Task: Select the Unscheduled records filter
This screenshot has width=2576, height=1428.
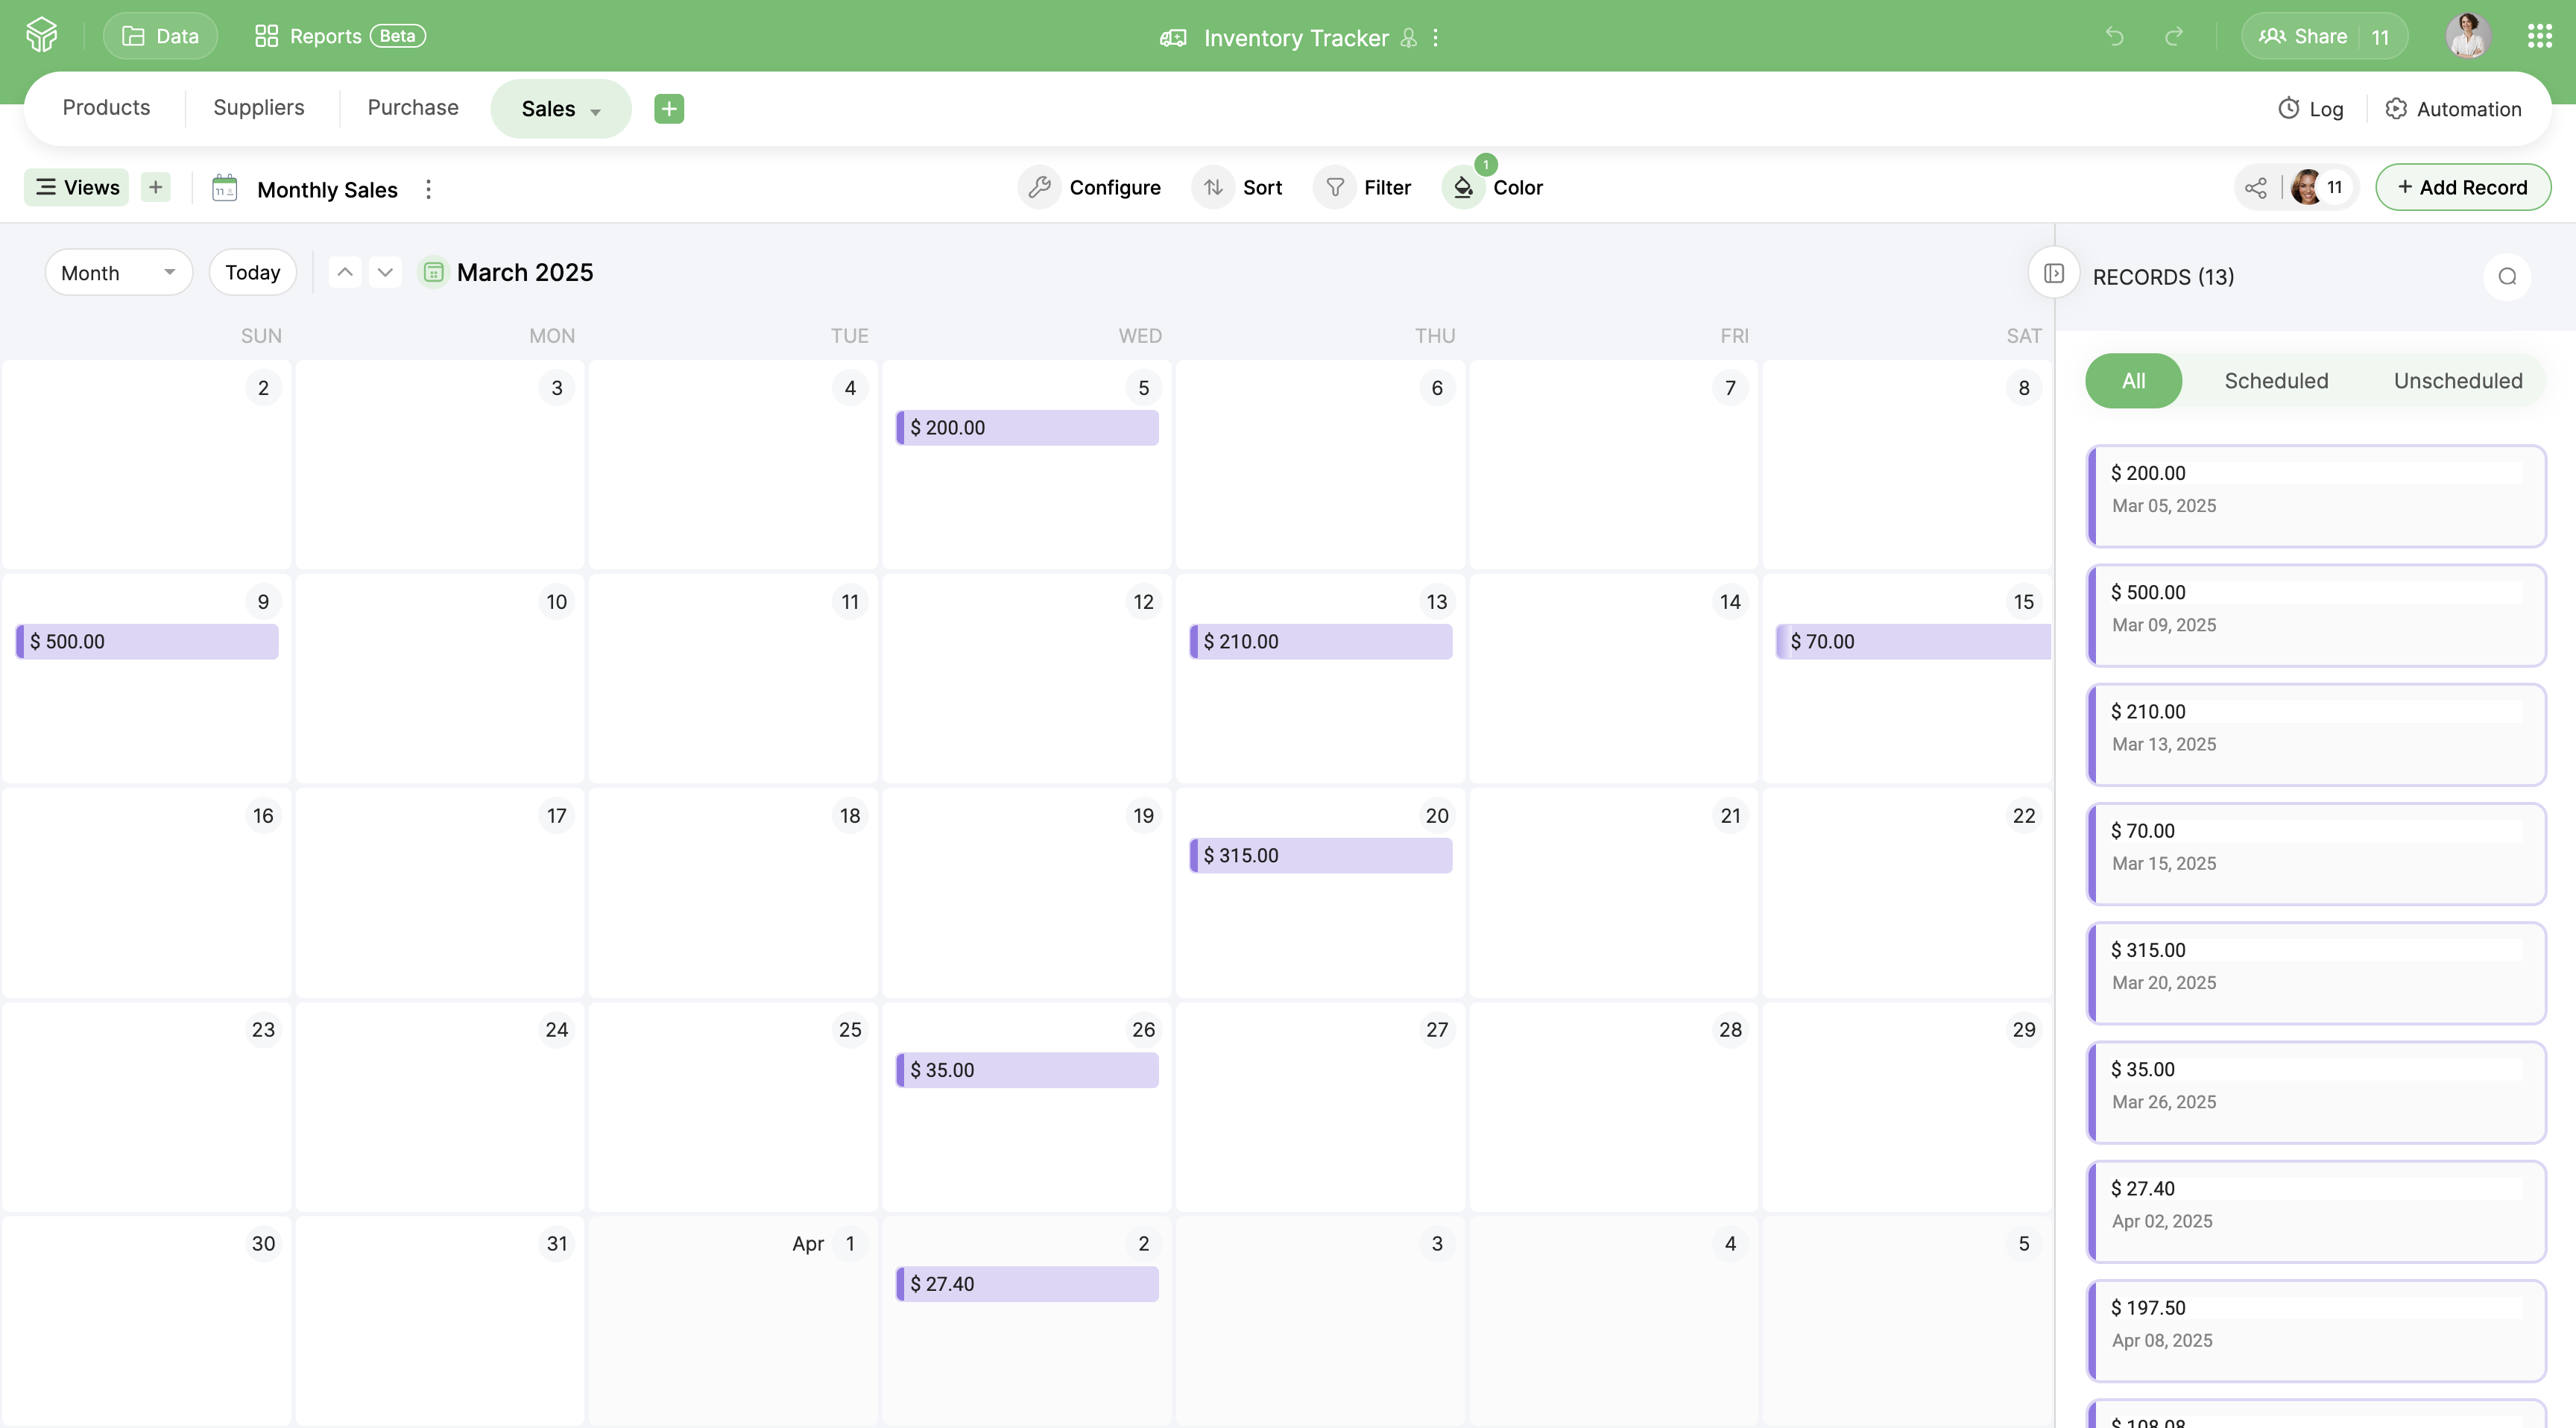Action: [2458, 380]
